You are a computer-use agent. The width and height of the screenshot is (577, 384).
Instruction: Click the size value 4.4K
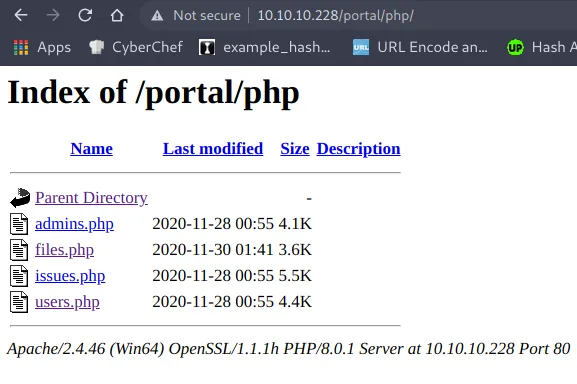(x=295, y=302)
